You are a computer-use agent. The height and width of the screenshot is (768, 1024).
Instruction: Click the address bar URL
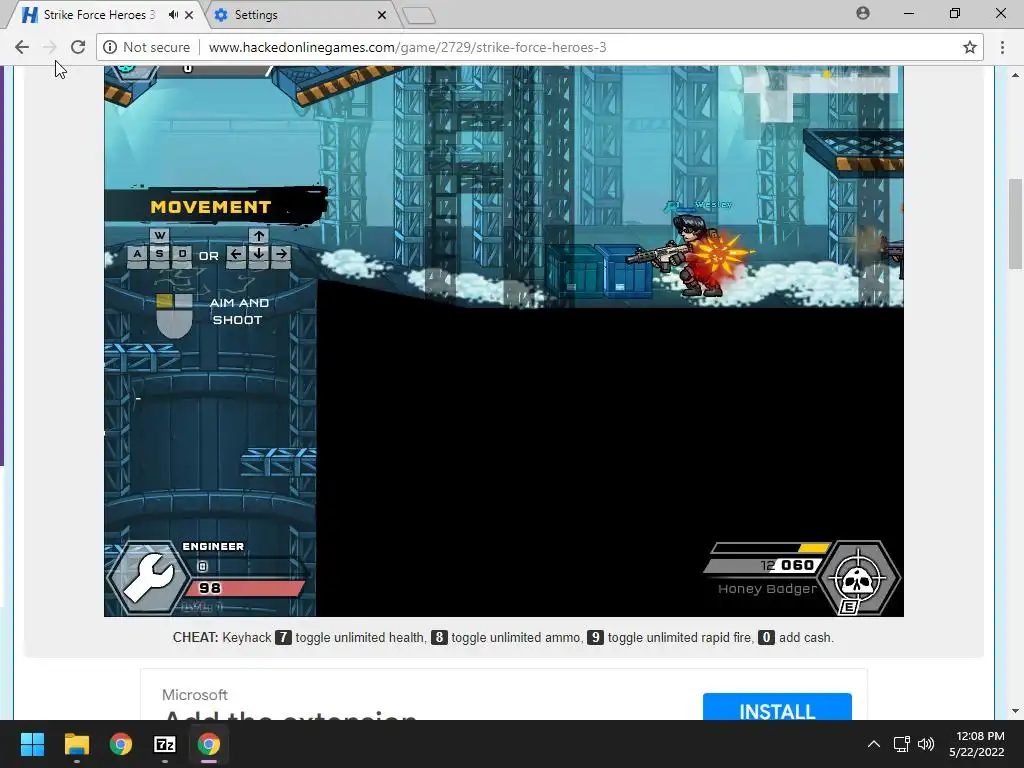[408, 47]
